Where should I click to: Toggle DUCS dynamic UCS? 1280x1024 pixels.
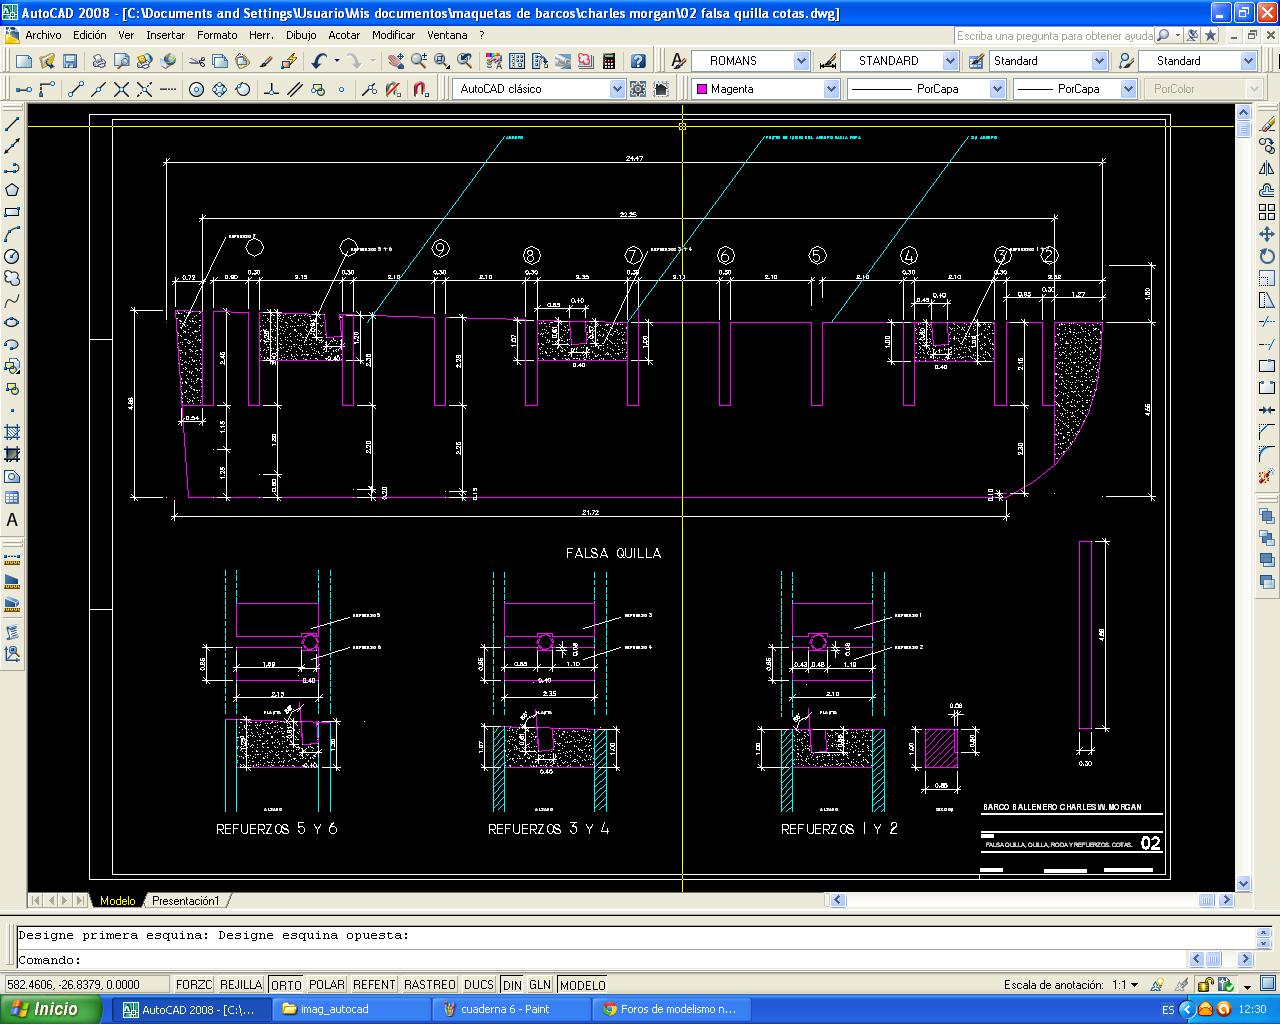[x=479, y=985]
